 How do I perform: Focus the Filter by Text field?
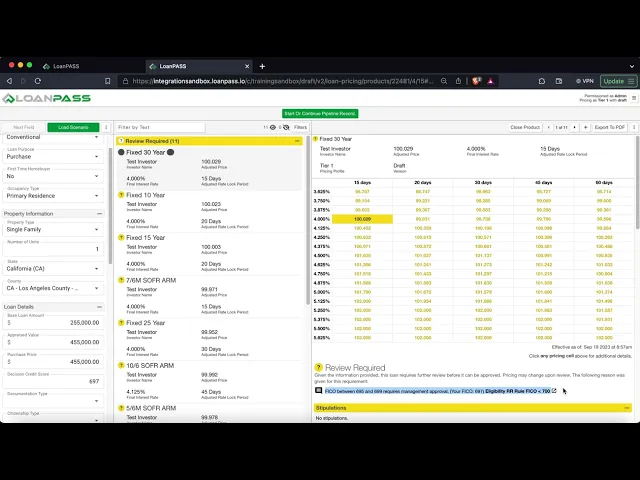[x=160, y=127]
